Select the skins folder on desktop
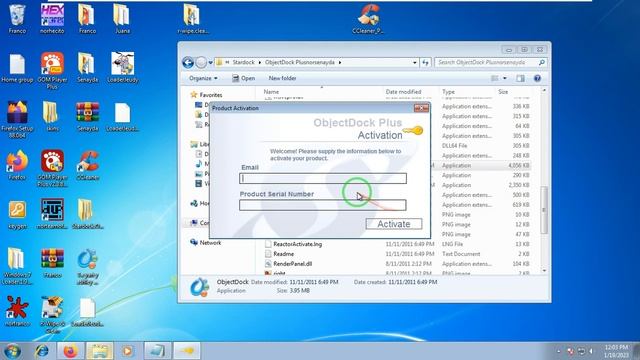Viewport: 640px width, 360px height. pos(52,117)
